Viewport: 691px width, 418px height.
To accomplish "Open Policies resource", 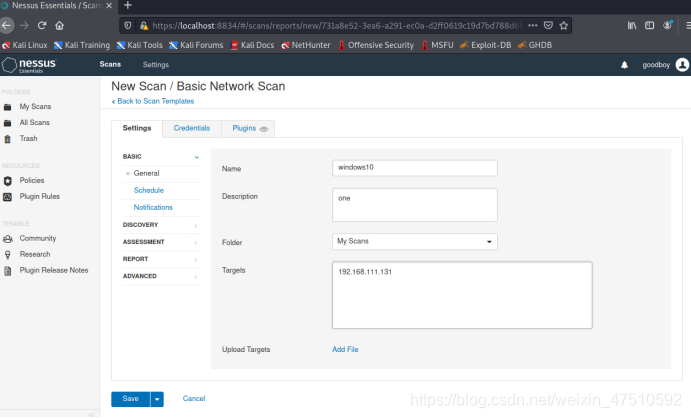I will coord(32,180).
